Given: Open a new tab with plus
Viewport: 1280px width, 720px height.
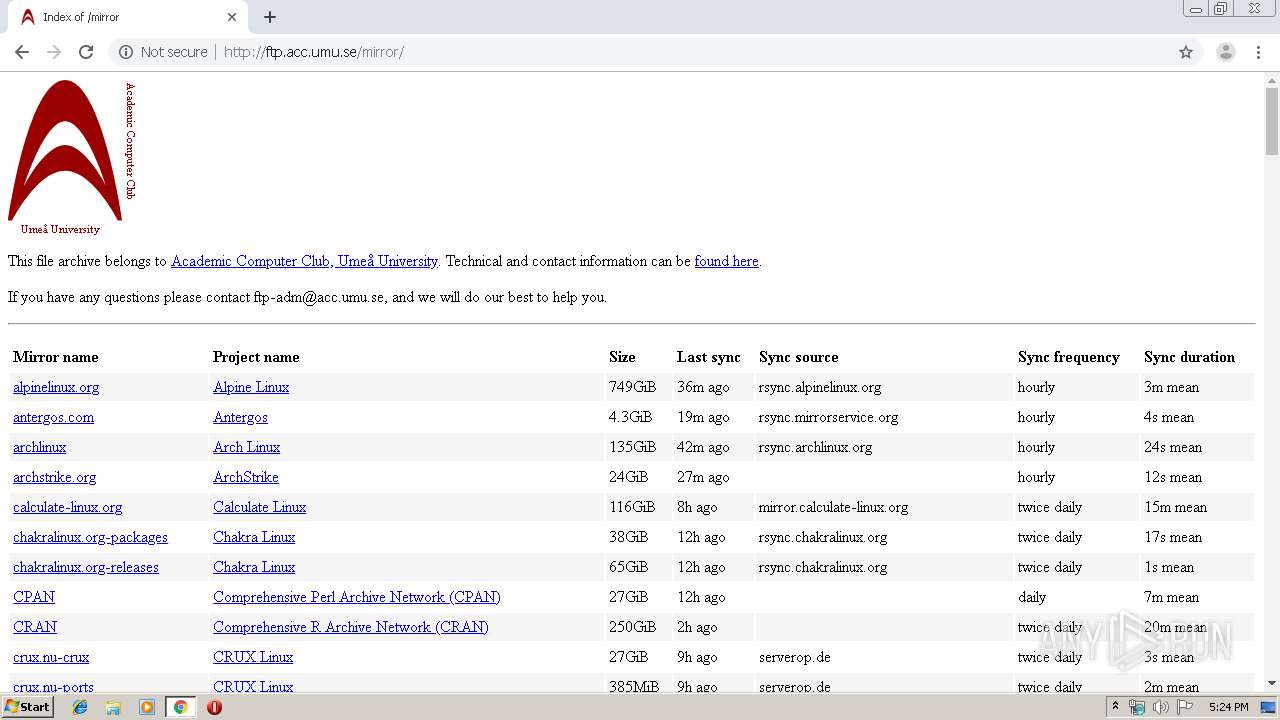Looking at the screenshot, I should pos(270,17).
